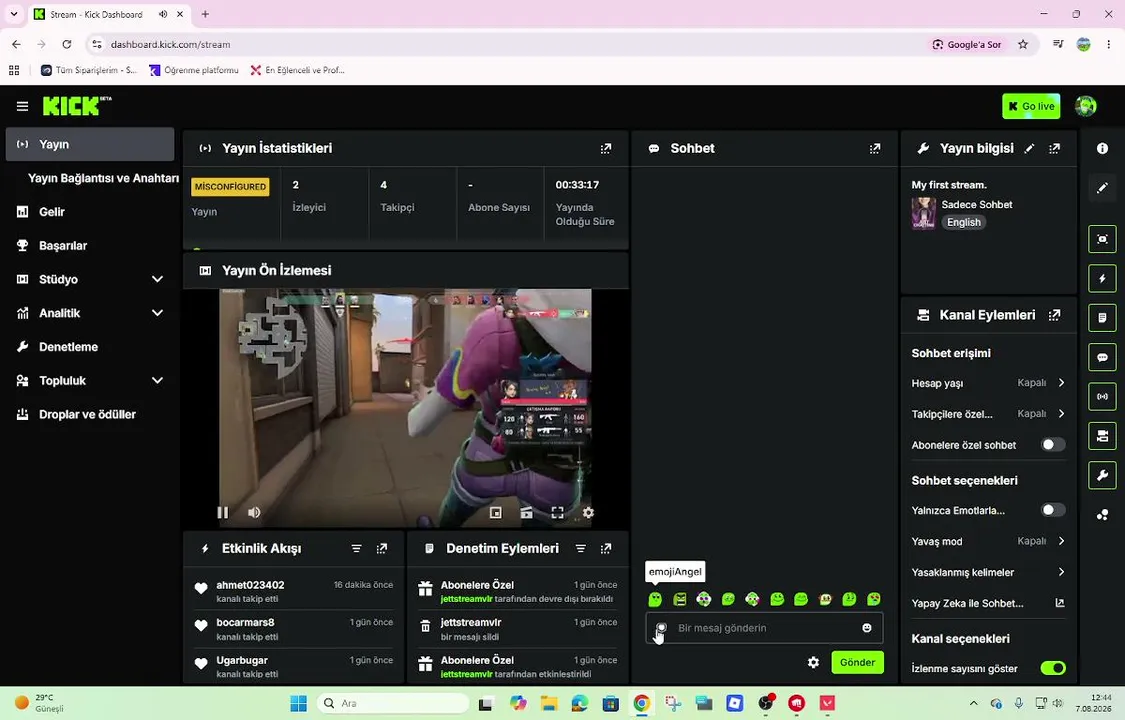The width and height of the screenshot is (1125, 720).
Task: Pop out the Yayın İstatistikleri panel
Action: (x=606, y=148)
